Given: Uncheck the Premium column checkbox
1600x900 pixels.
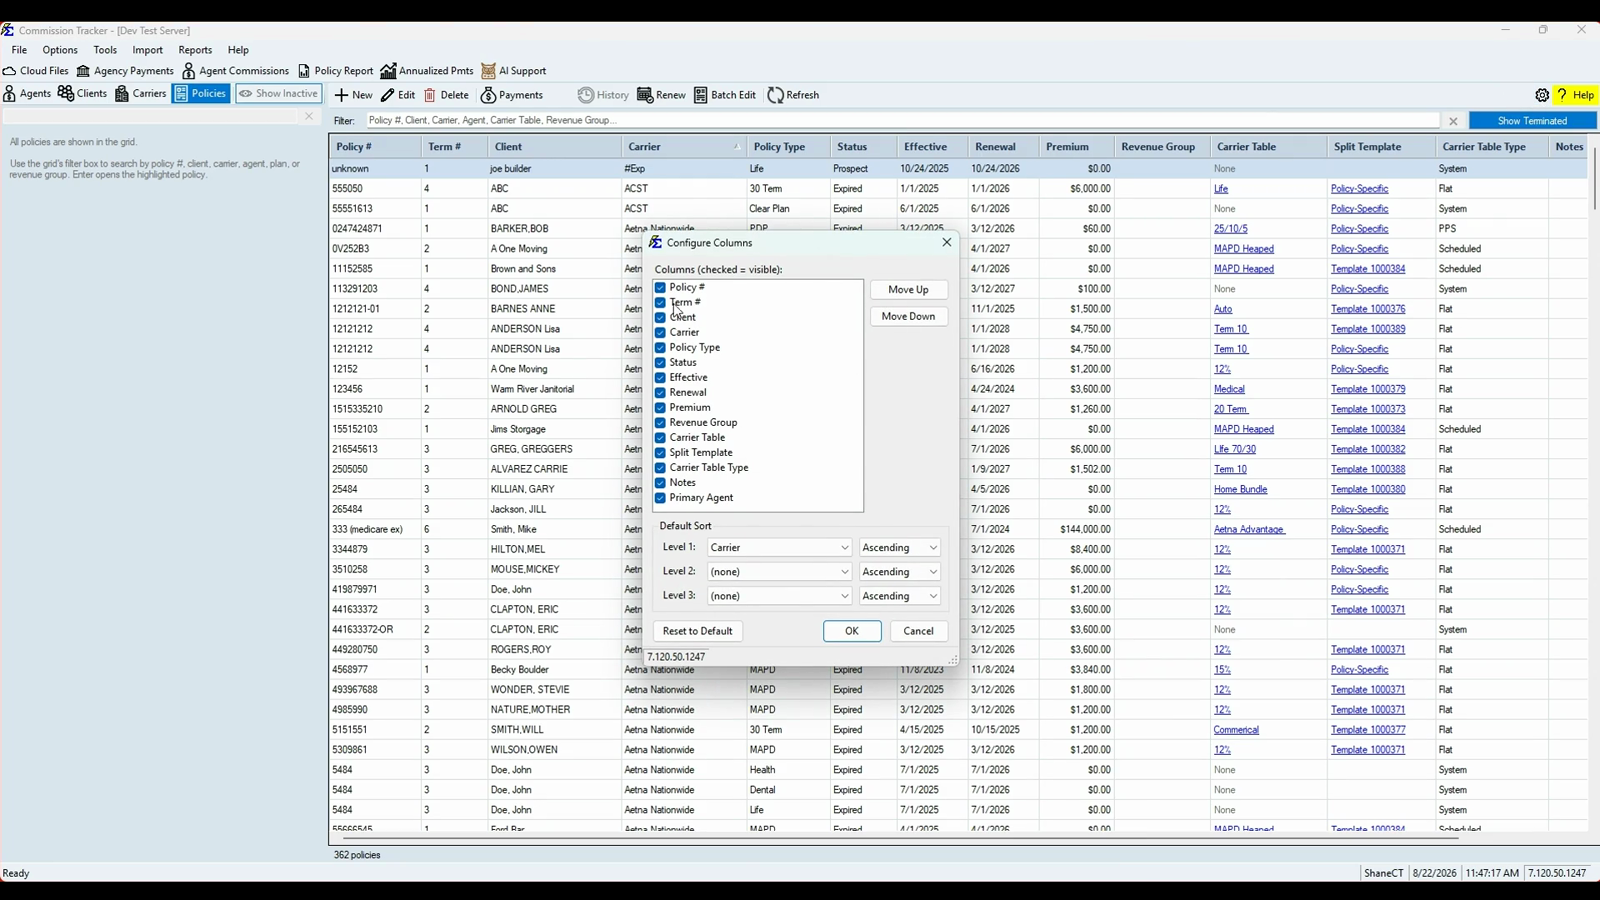Looking at the screenshot, I should [660, 407].
